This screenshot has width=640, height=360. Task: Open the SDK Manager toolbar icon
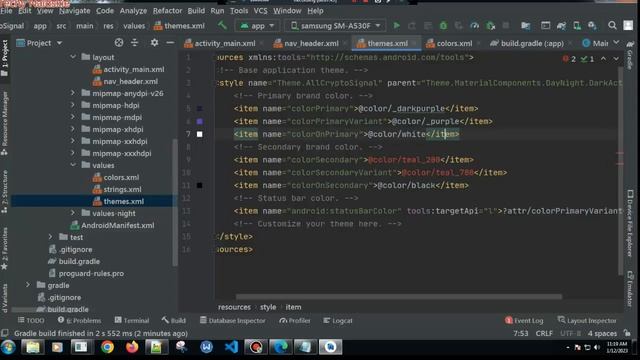tap(592, 26)
